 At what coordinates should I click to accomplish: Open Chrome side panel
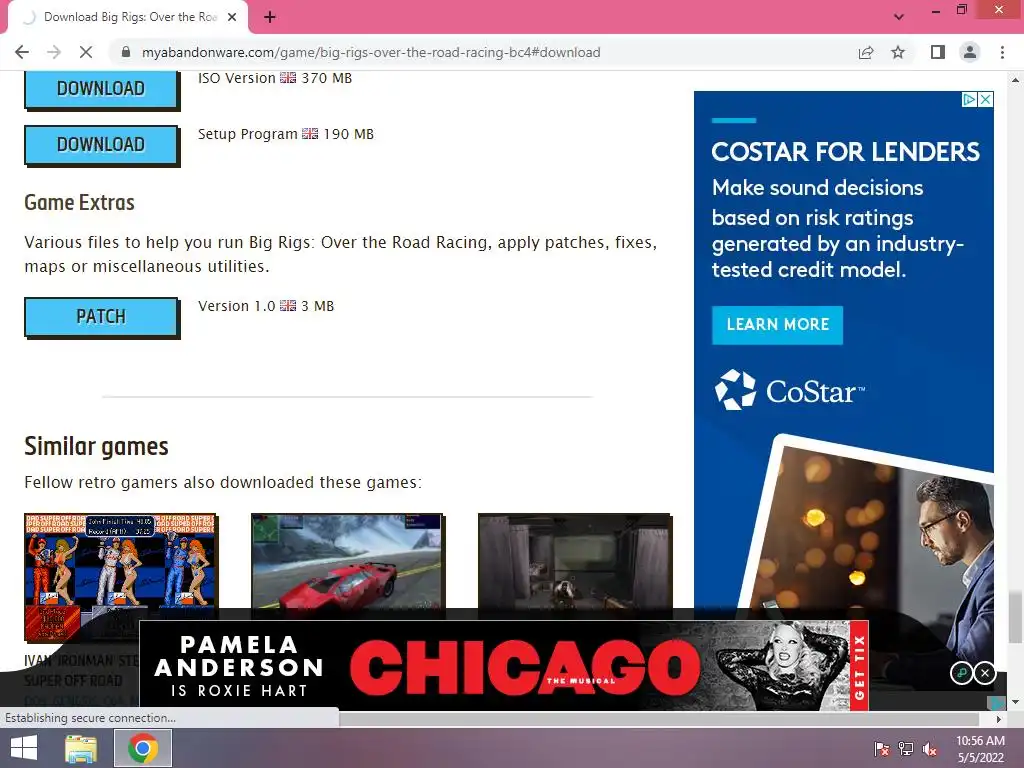(x=938, y=52)
